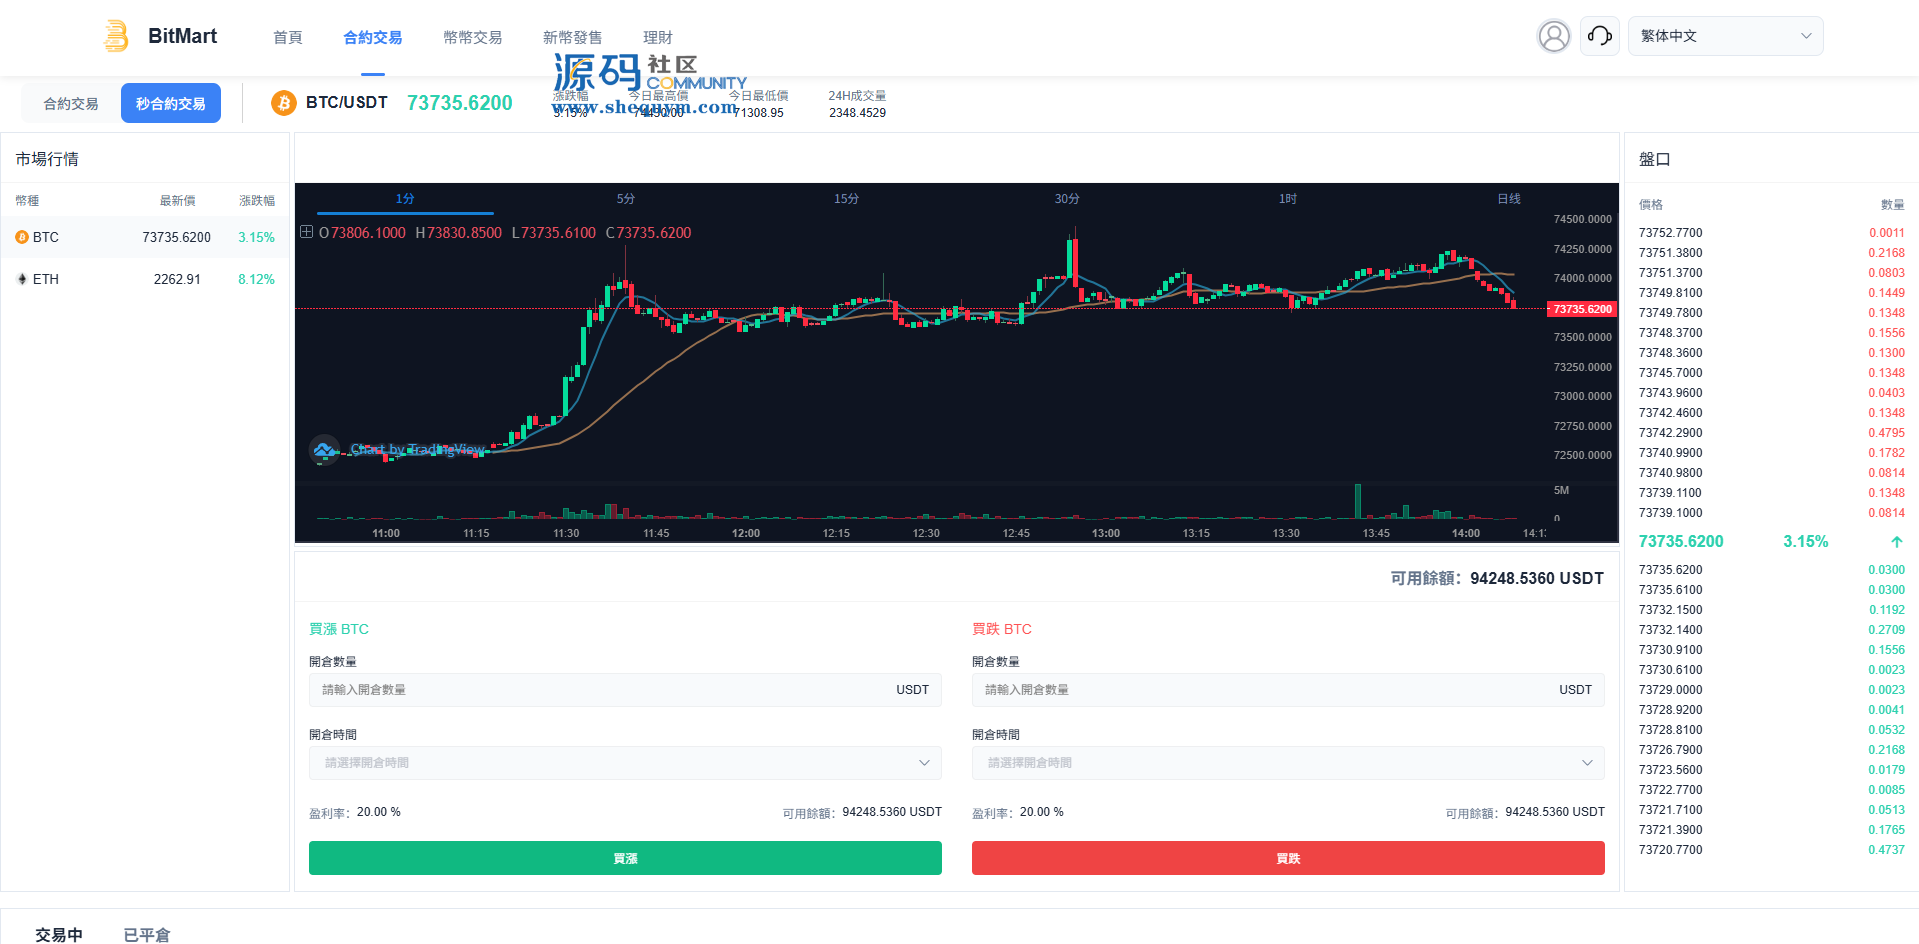Switch to 秒合約交易 mode
The height and width of the screenshot is (944, 1919).
(x=170, y=103)
